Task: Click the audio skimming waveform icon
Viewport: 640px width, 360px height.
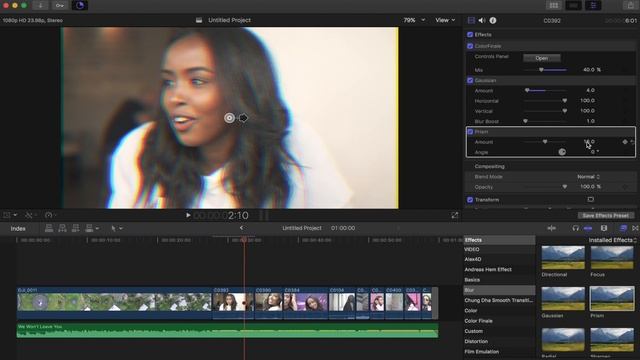Action: tap(551, 228)
